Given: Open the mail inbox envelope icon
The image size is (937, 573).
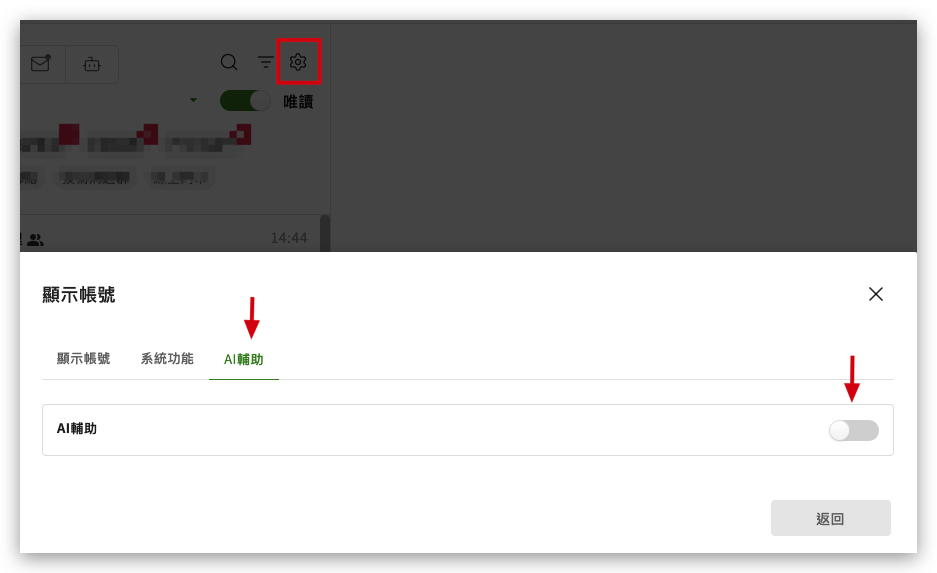Looking at the screenshot, I should 41,63.
